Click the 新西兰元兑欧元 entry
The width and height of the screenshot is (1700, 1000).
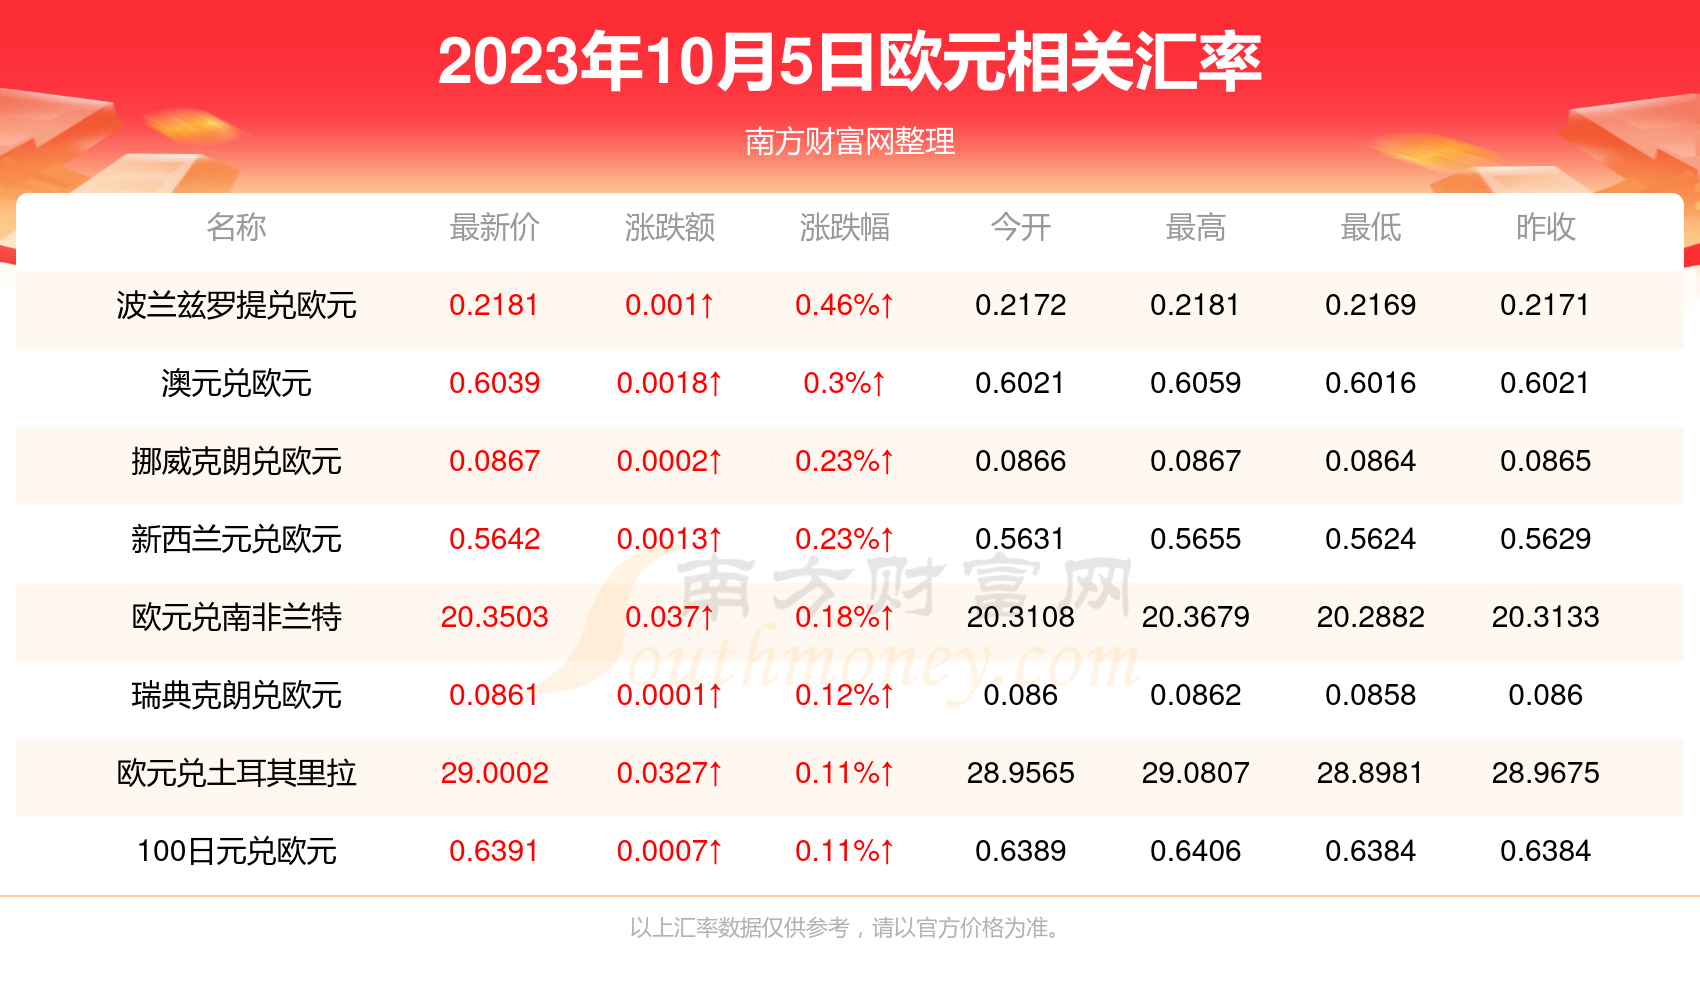[x=236, y=539]
